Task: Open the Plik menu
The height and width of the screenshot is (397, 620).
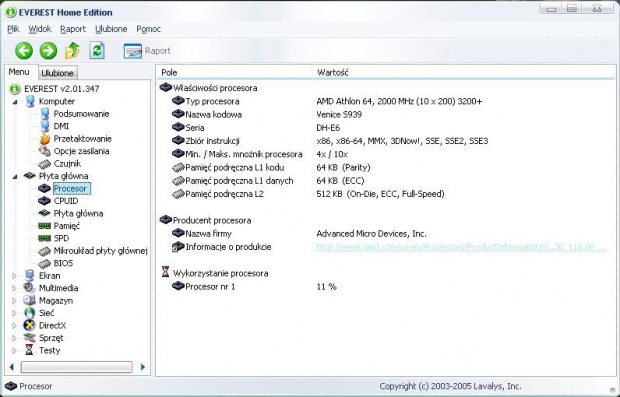Action: point(13,29)
